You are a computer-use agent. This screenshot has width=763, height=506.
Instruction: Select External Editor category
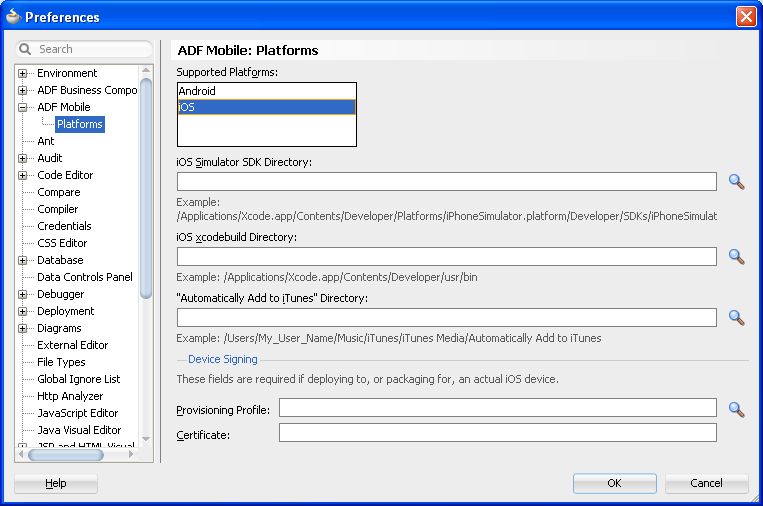(x=73, y=345)
